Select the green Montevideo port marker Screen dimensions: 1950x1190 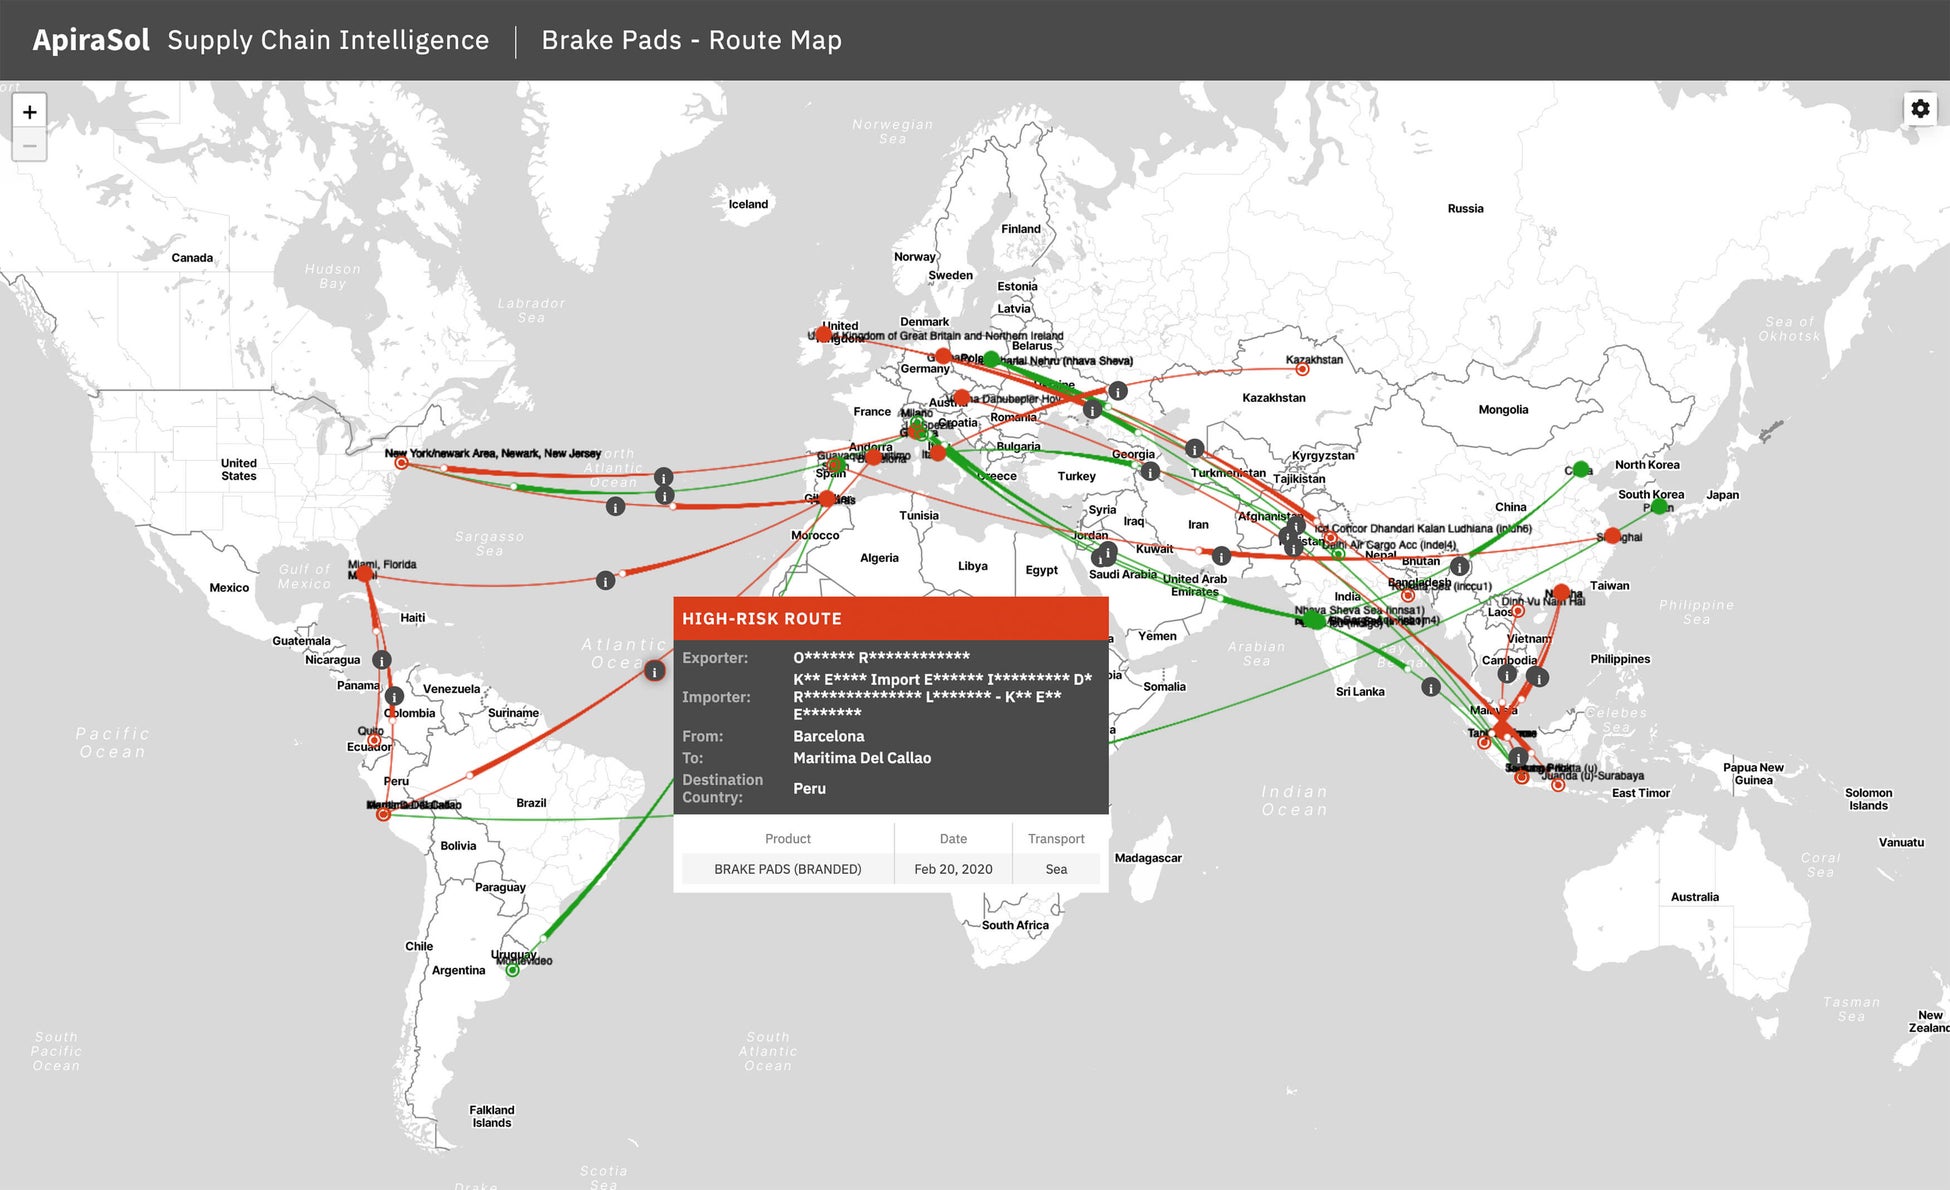512,970
